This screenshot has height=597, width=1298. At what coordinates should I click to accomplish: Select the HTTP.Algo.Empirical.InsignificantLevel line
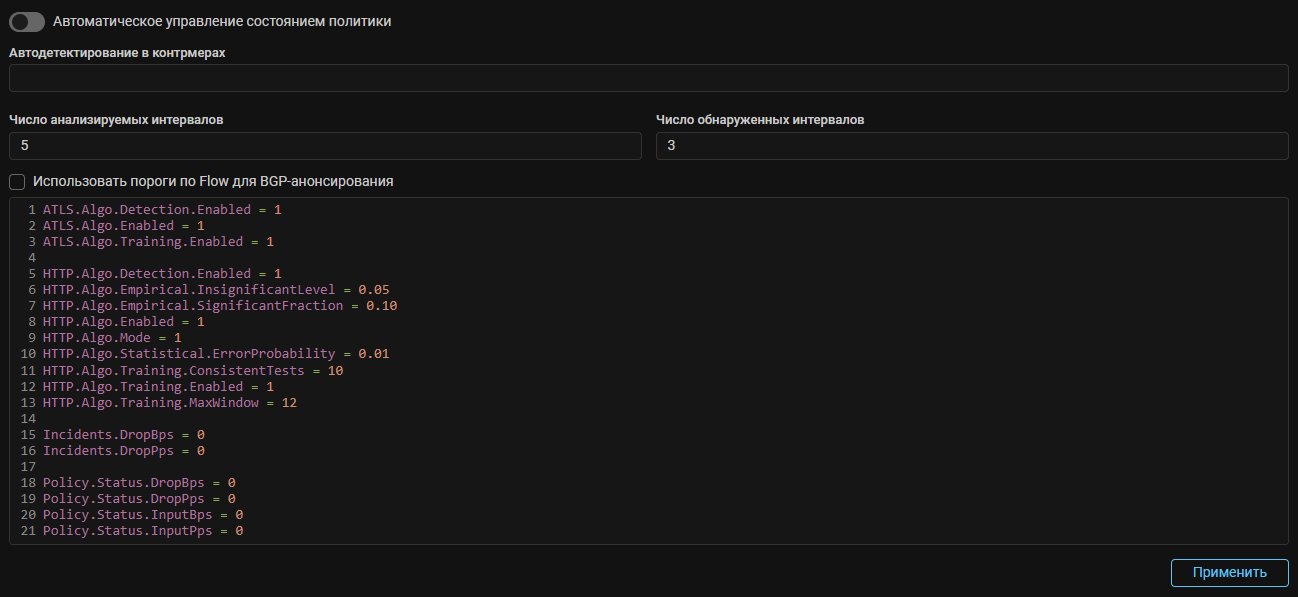coord(215,290)
